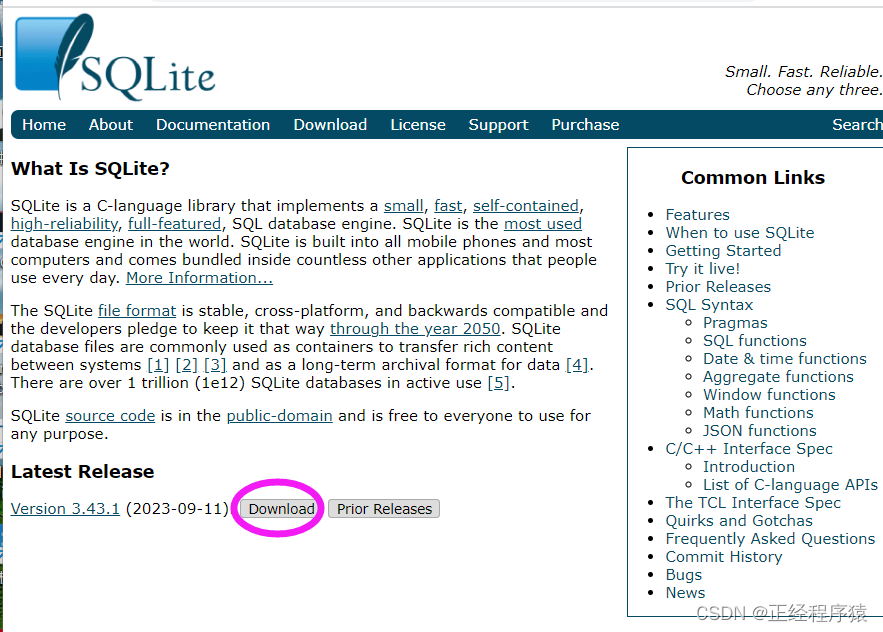
Task: Open the Getting Started link
Action: pyautogui.click(x=723, y=251)
